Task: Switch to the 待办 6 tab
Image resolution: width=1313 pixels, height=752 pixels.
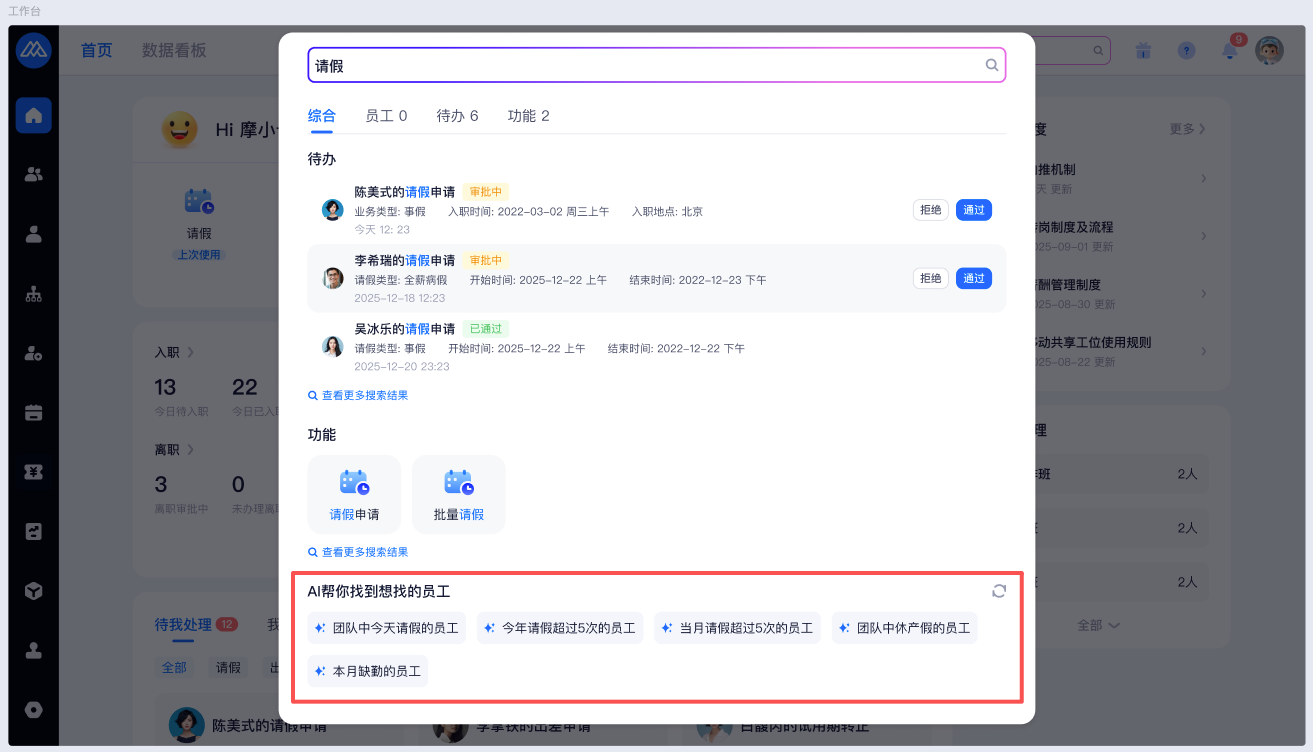Action: coord(457,116)
